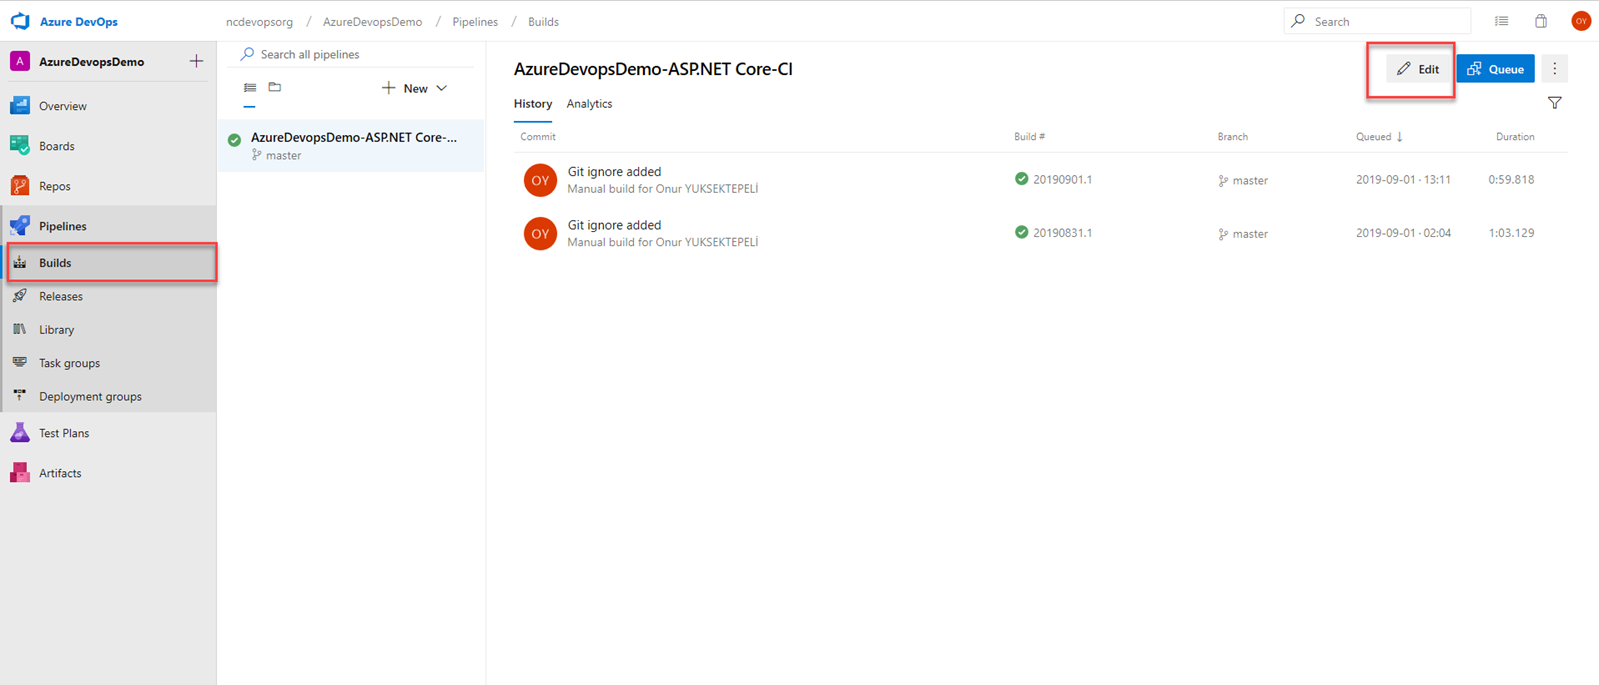
Task: Click the Edit pipeline button
Action: pos(1418,69)
